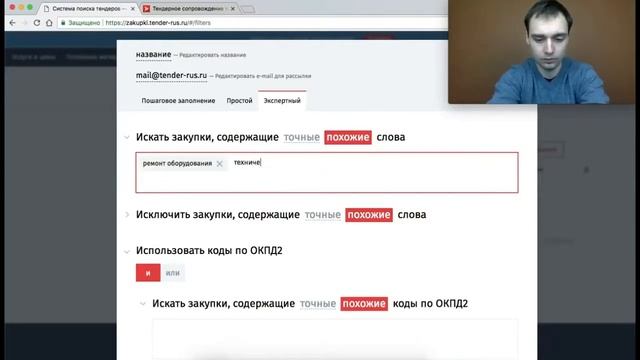The image size is (640, 360).
Task: Edit the filter name 'название'
Action: click(x=153, y=55)
